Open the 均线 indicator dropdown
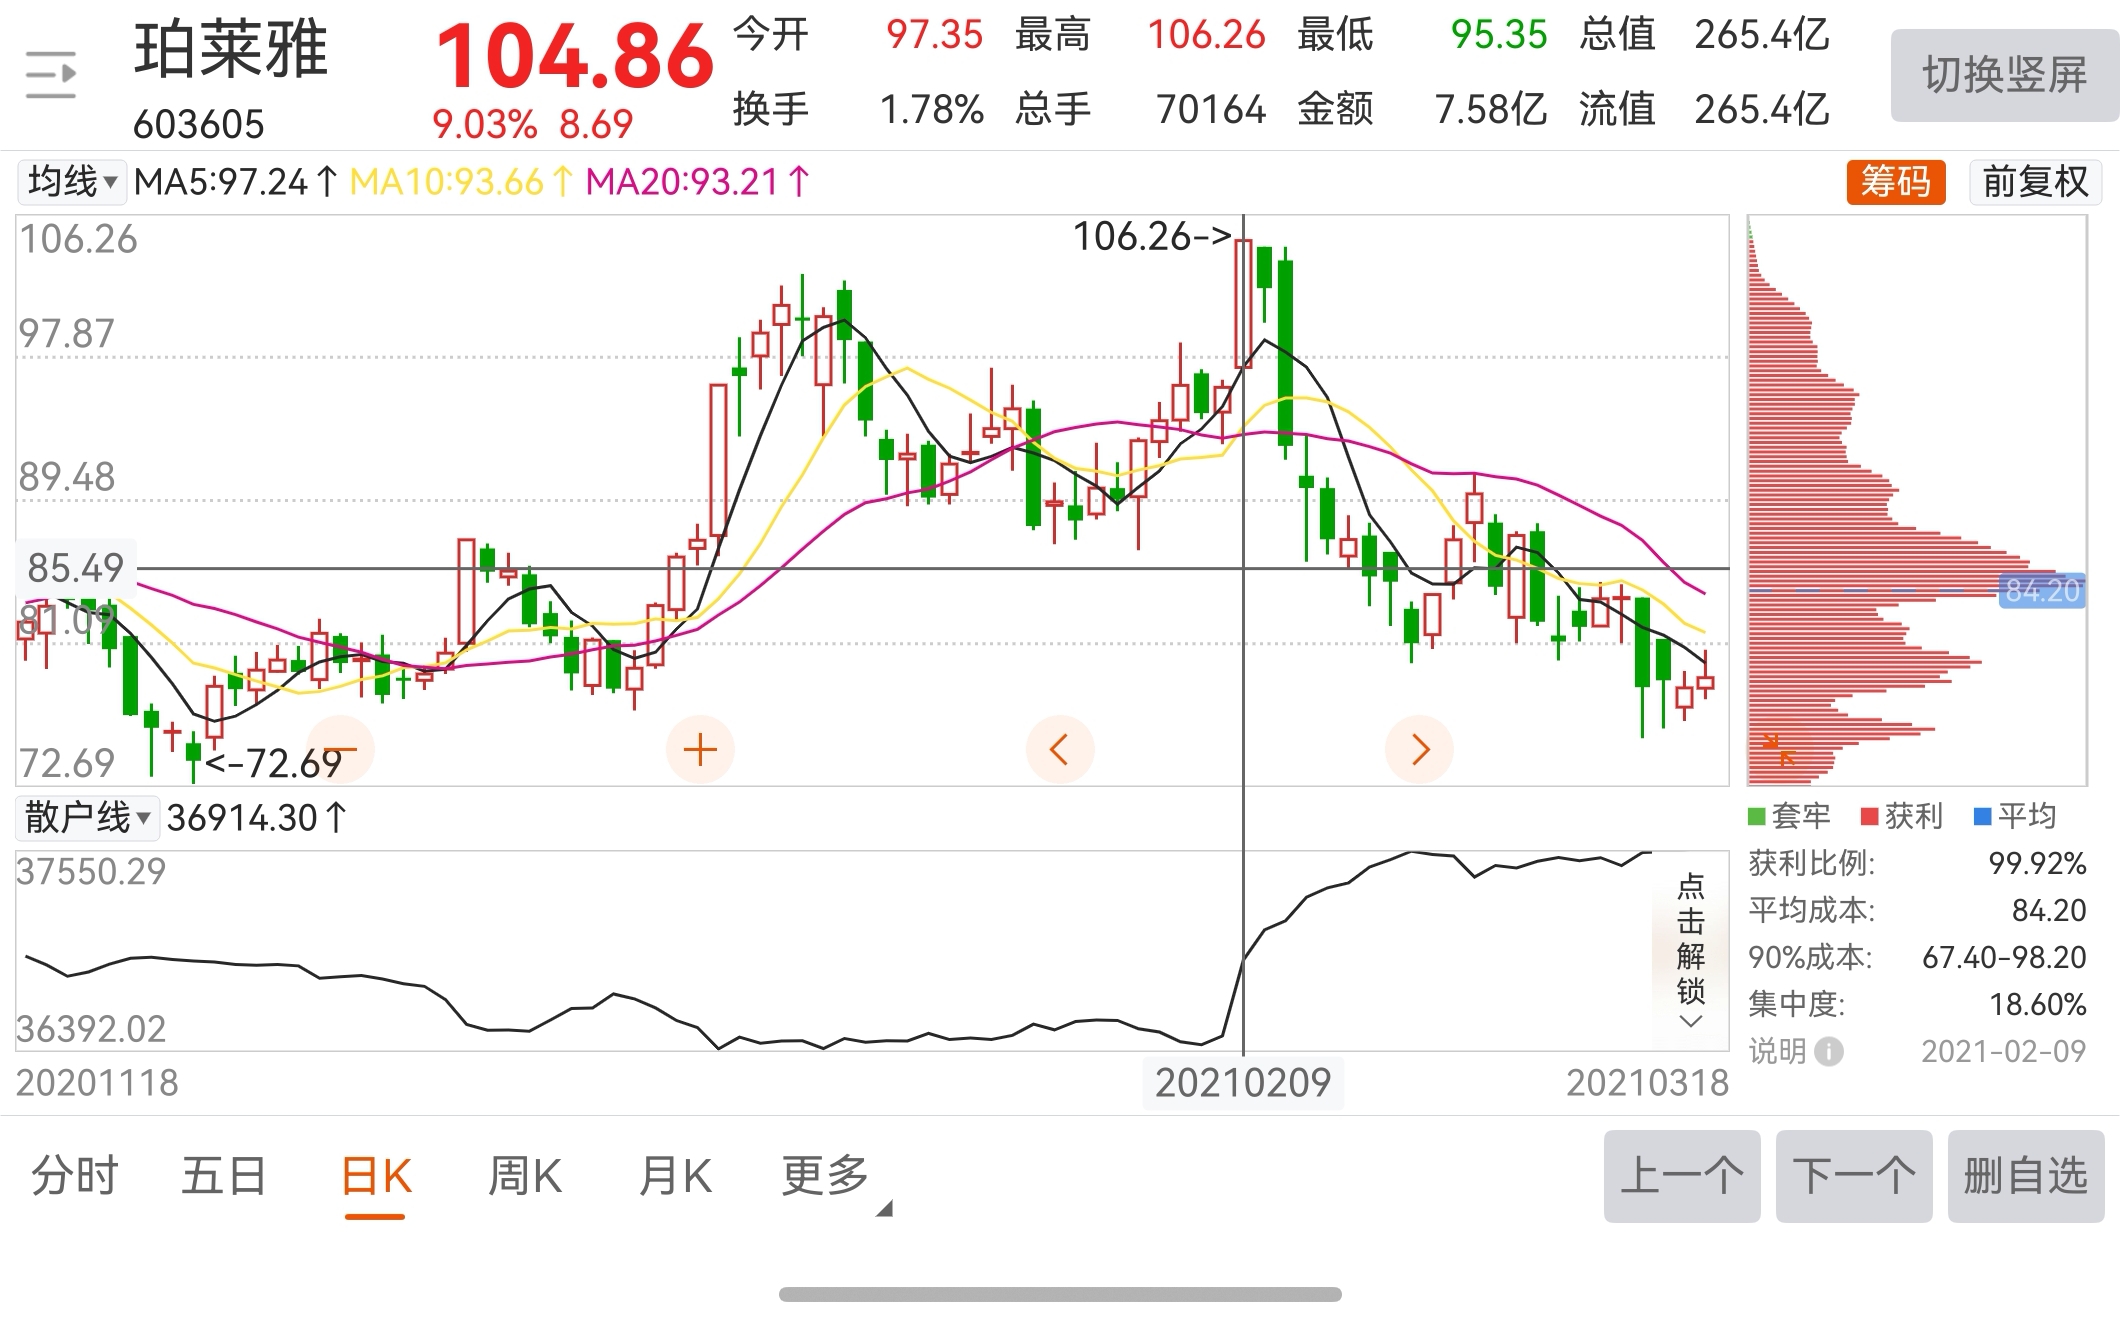 pyautogui.click(x=72, y=182)
